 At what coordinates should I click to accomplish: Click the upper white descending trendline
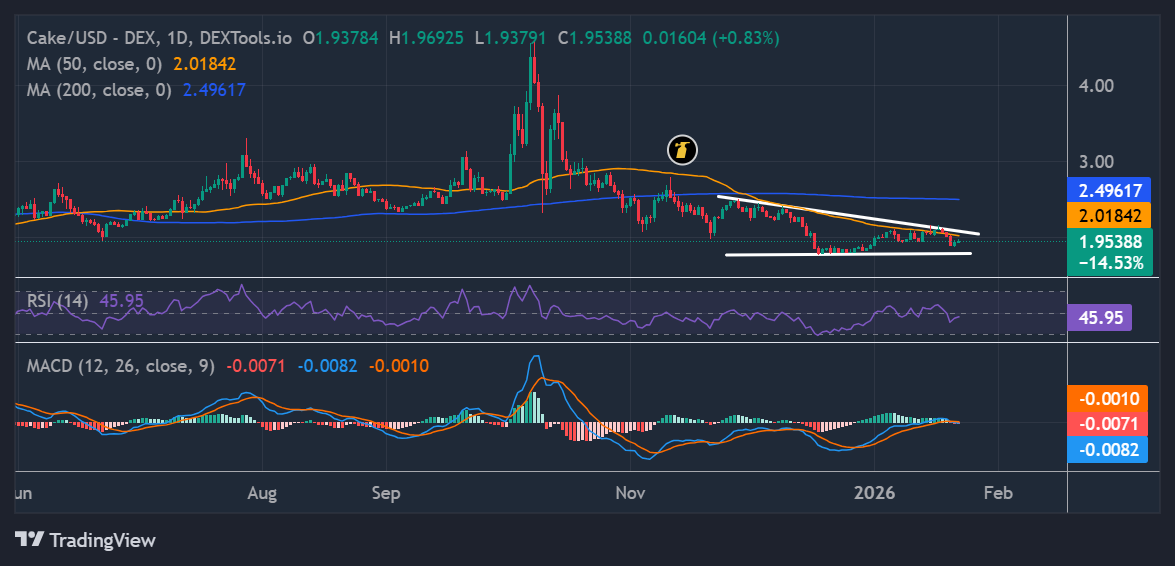pos(848,215)
